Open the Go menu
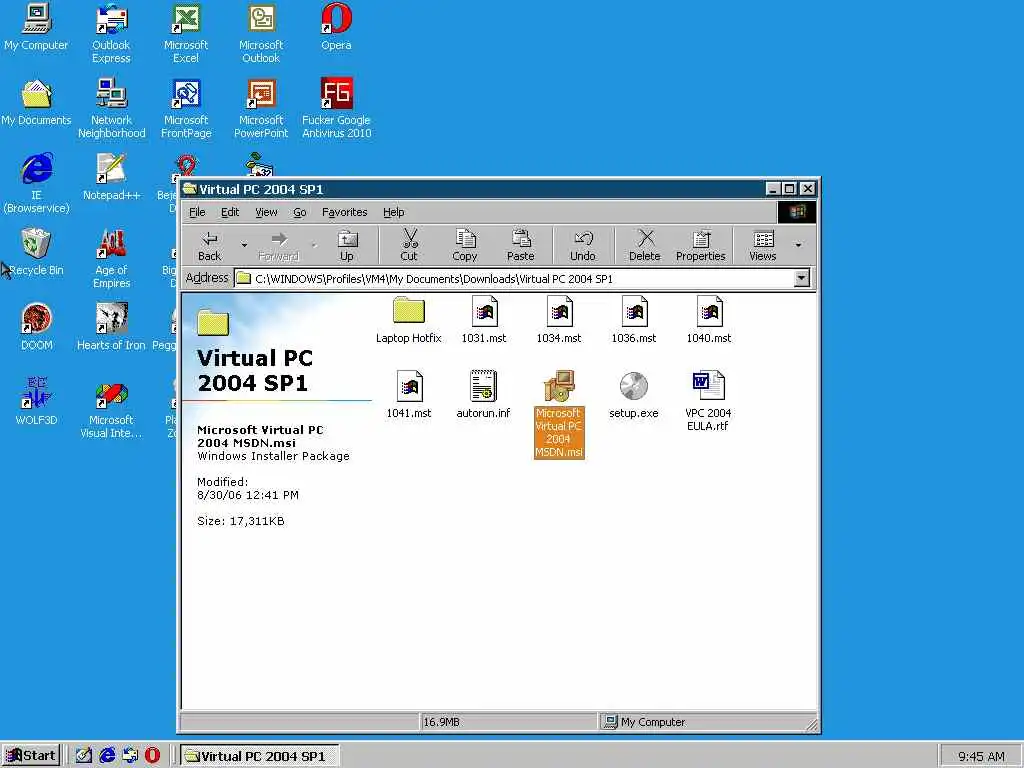Image resolution: width=1024 pixels, height=768 pixels. tap(300, 212)
